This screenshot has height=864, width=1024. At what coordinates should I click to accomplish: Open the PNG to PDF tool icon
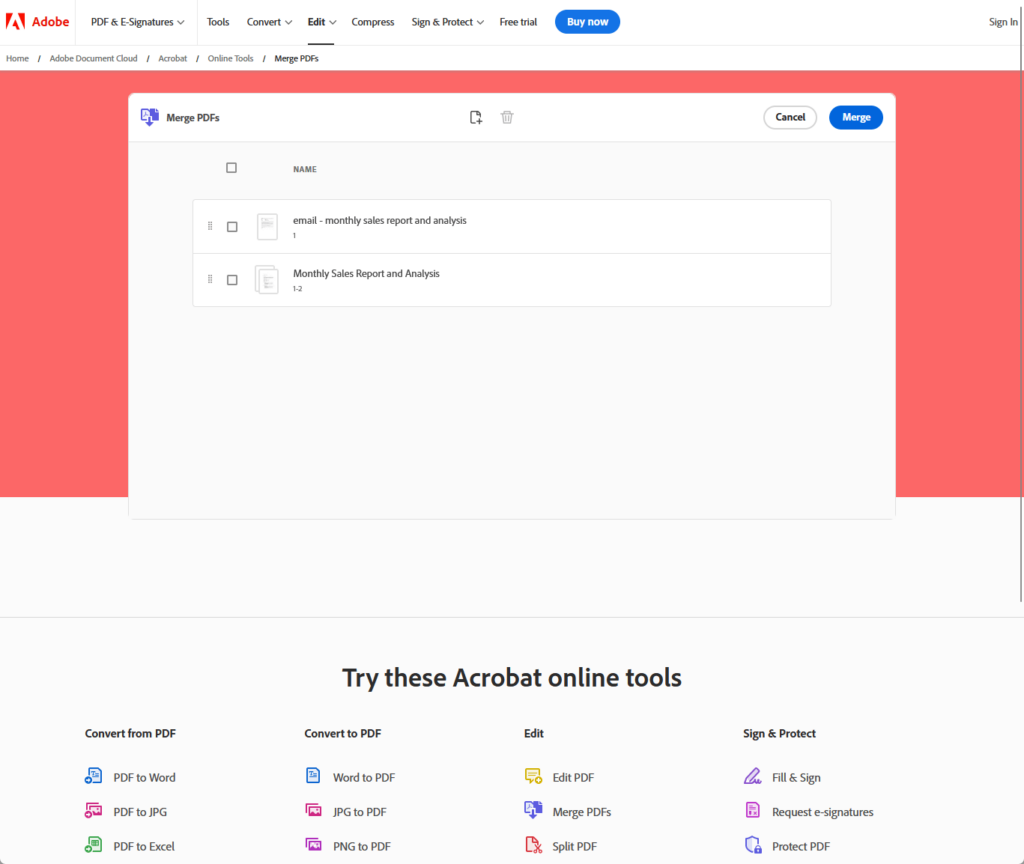coord(313,844)
